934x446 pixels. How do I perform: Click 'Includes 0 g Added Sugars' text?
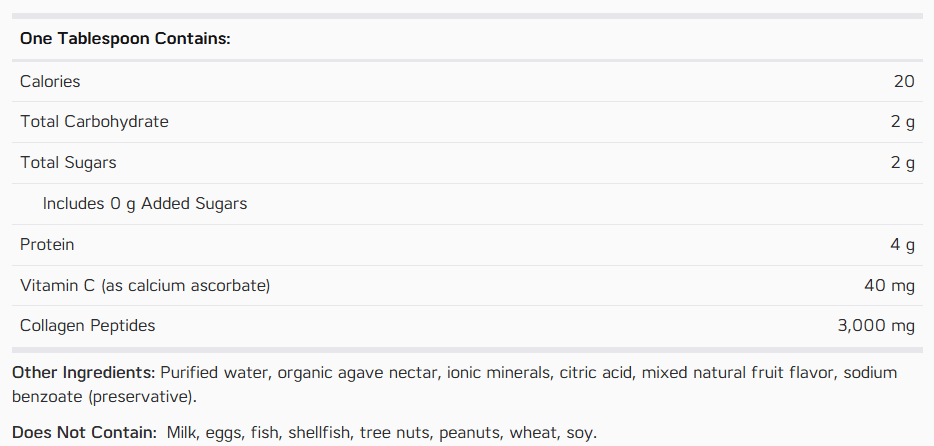click(x=145, y=204)
